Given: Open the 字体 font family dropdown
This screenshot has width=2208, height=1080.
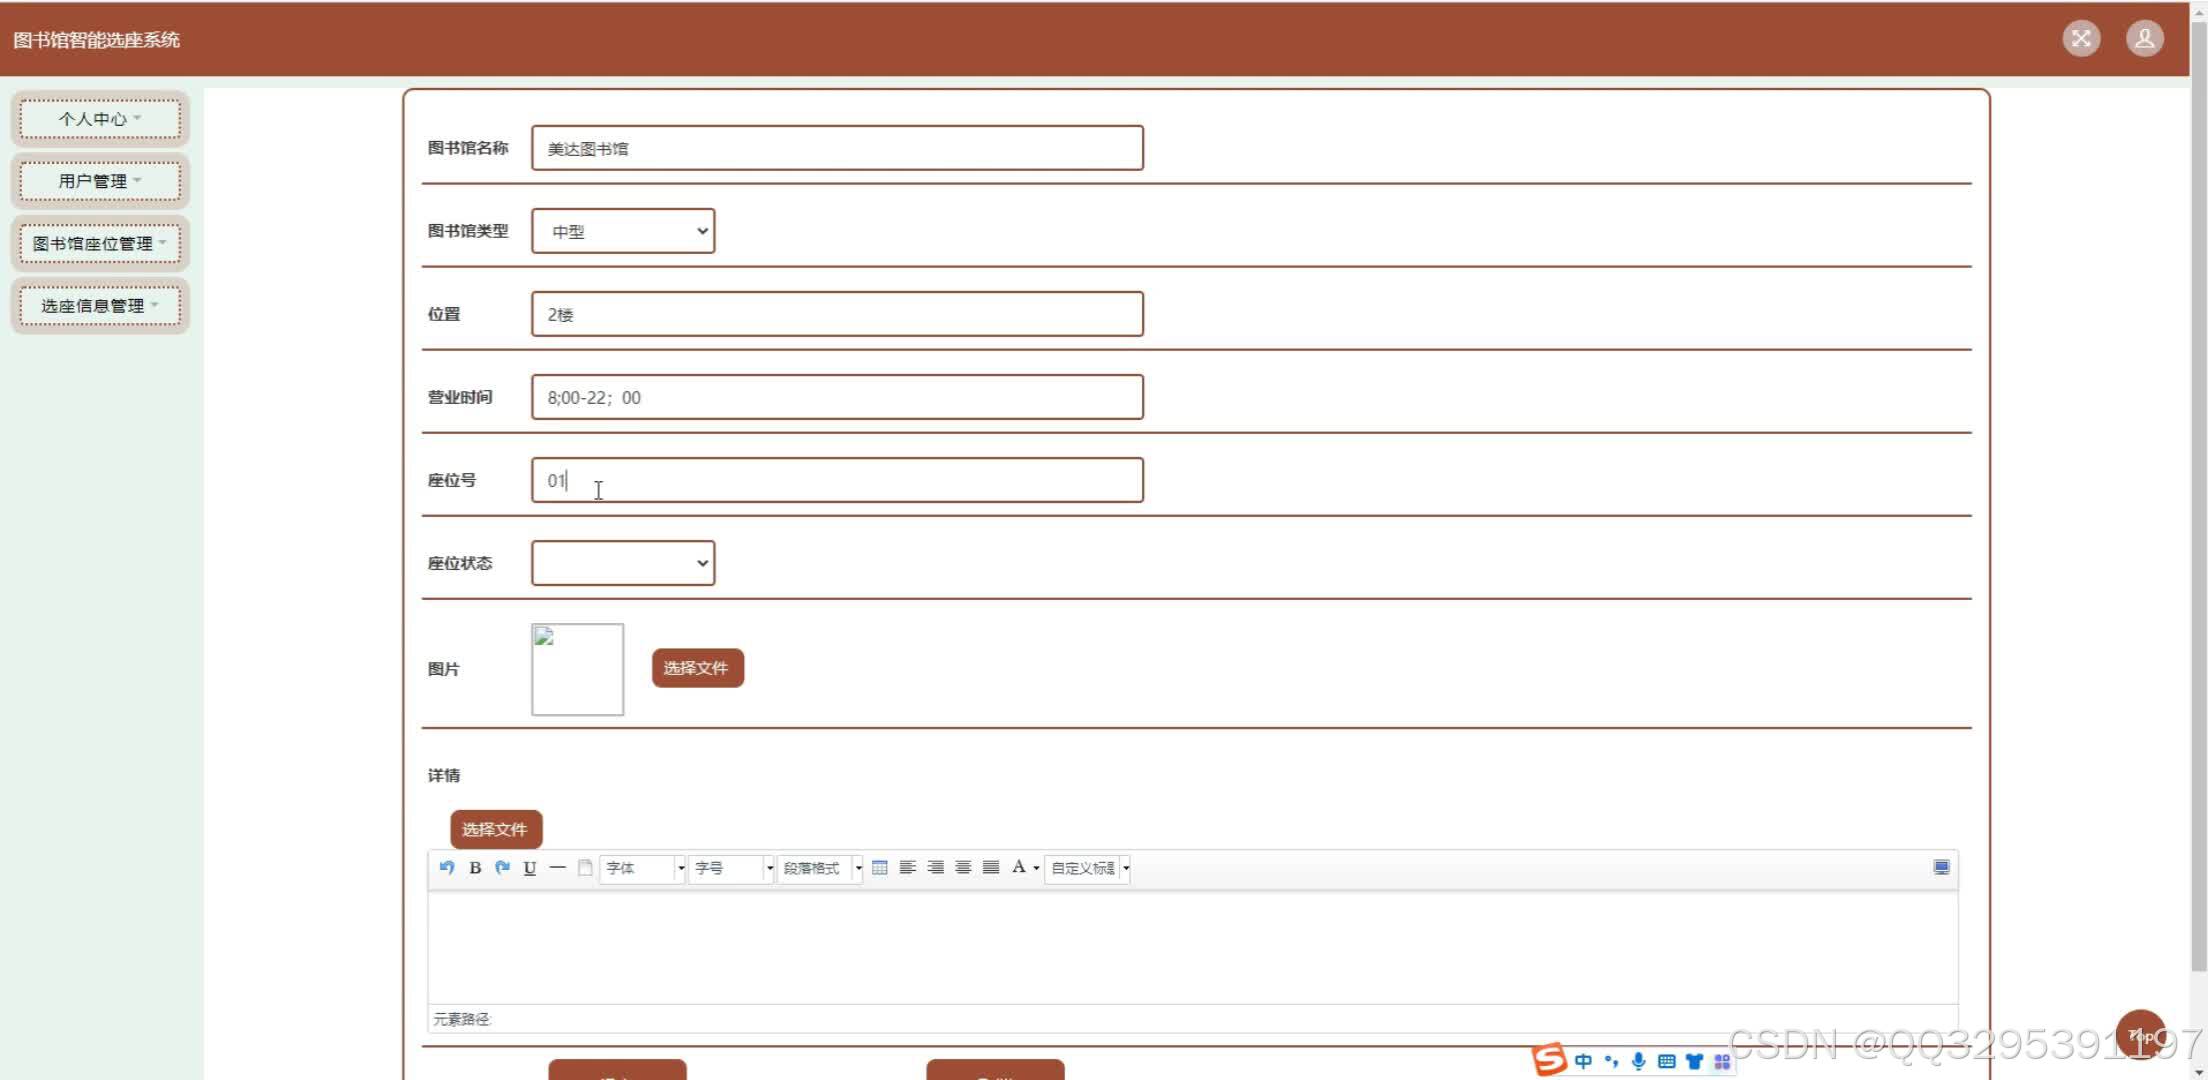Looking at the screenshot, I should [643, 868].
